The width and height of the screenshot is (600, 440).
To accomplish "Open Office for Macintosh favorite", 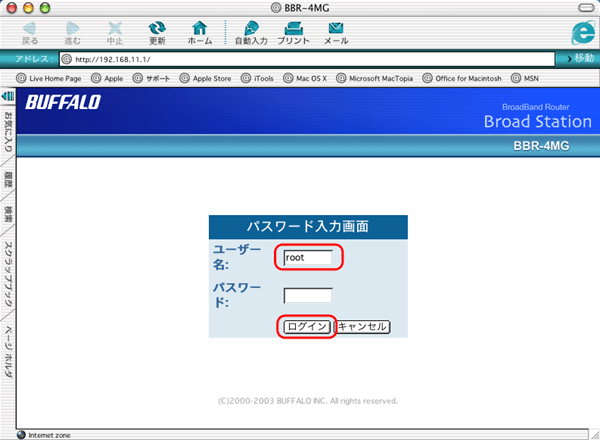I will click(x=462, y=78).
